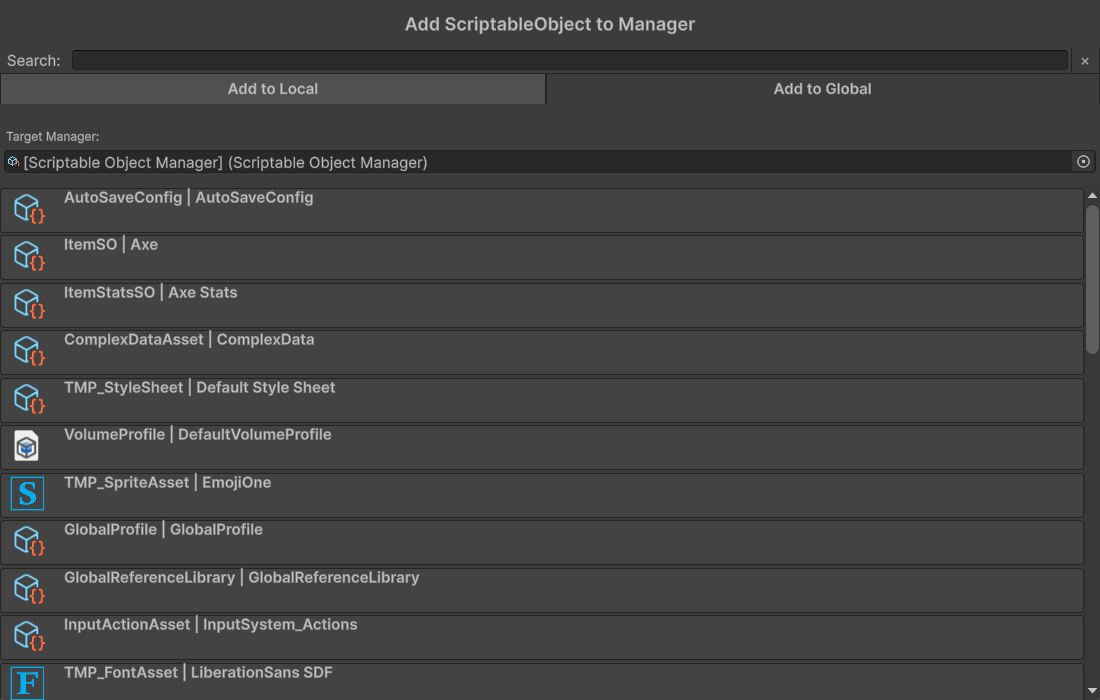
Task: Click the InputSystem_Actions asset icon
Action: [28, 637]
